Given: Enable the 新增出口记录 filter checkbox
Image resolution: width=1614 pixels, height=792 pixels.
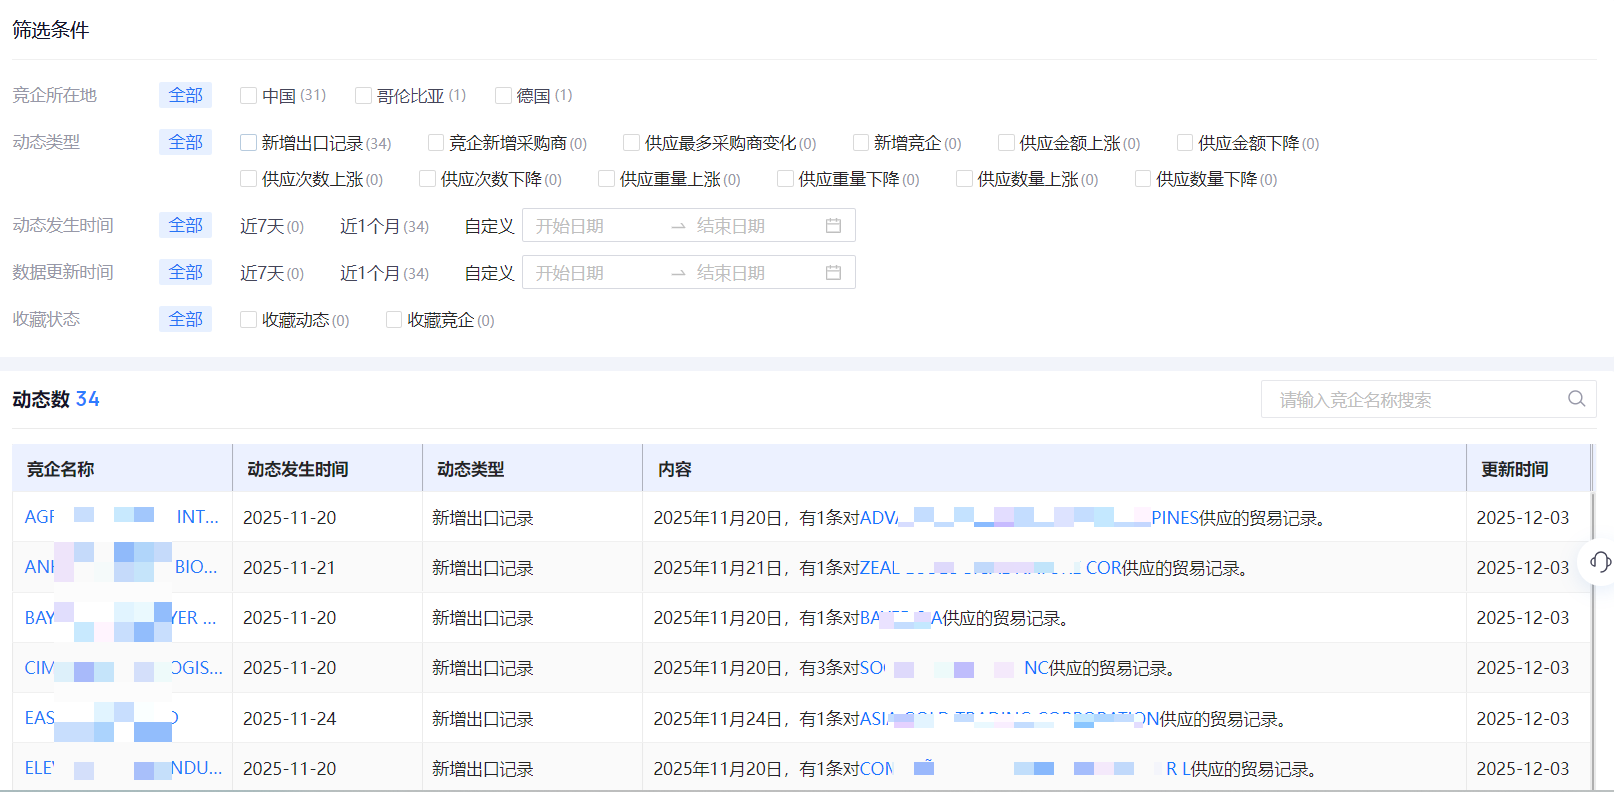Looking at the screenshot, I should pyautogui.click(x=249, y=143).
